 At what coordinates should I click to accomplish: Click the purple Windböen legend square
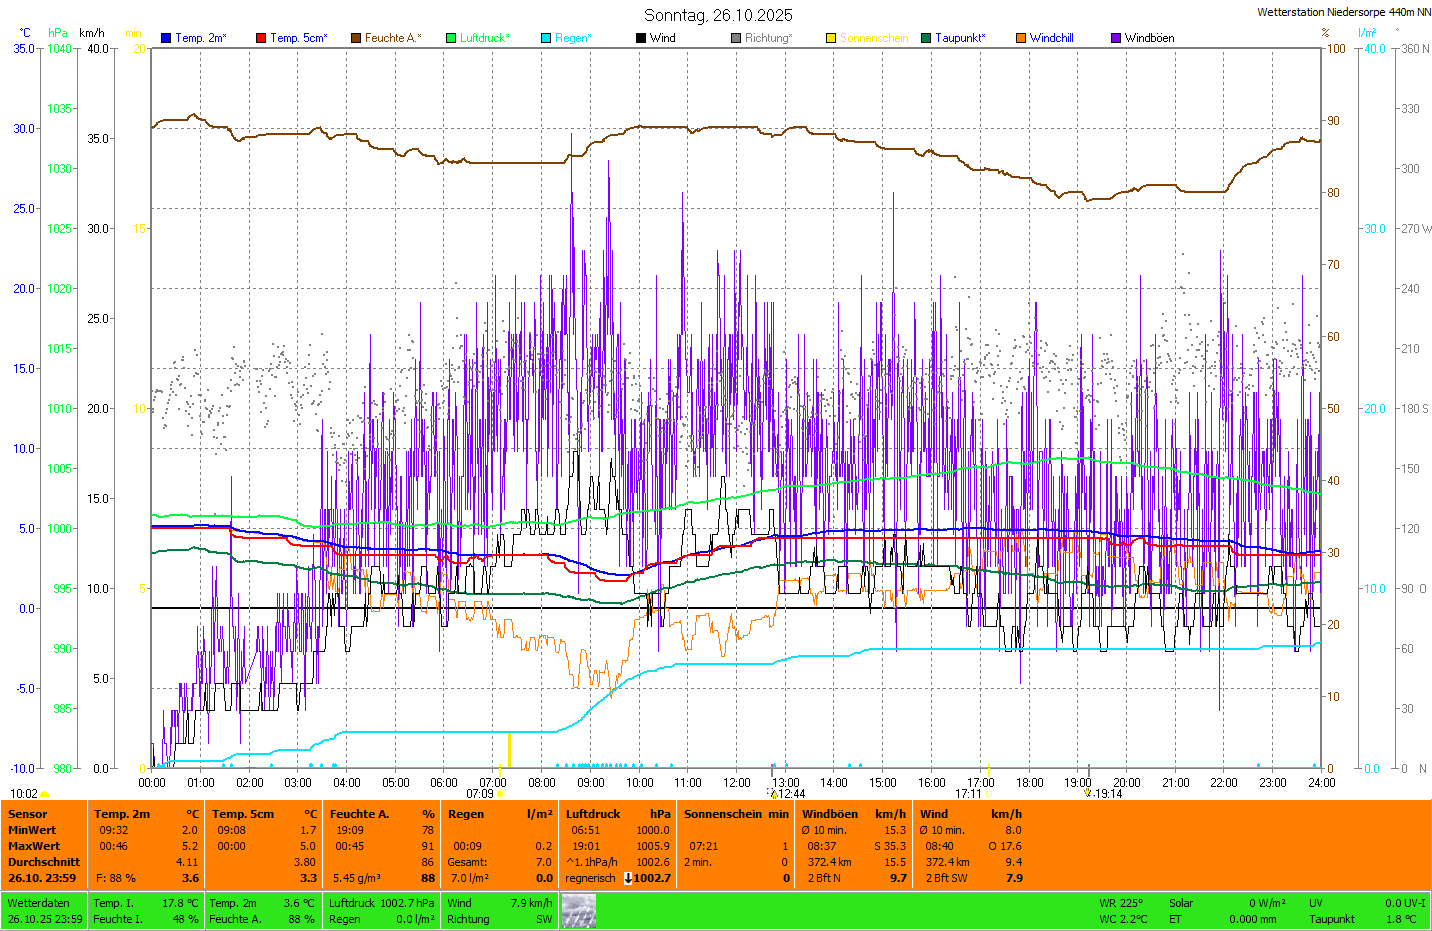point(1116,38)
